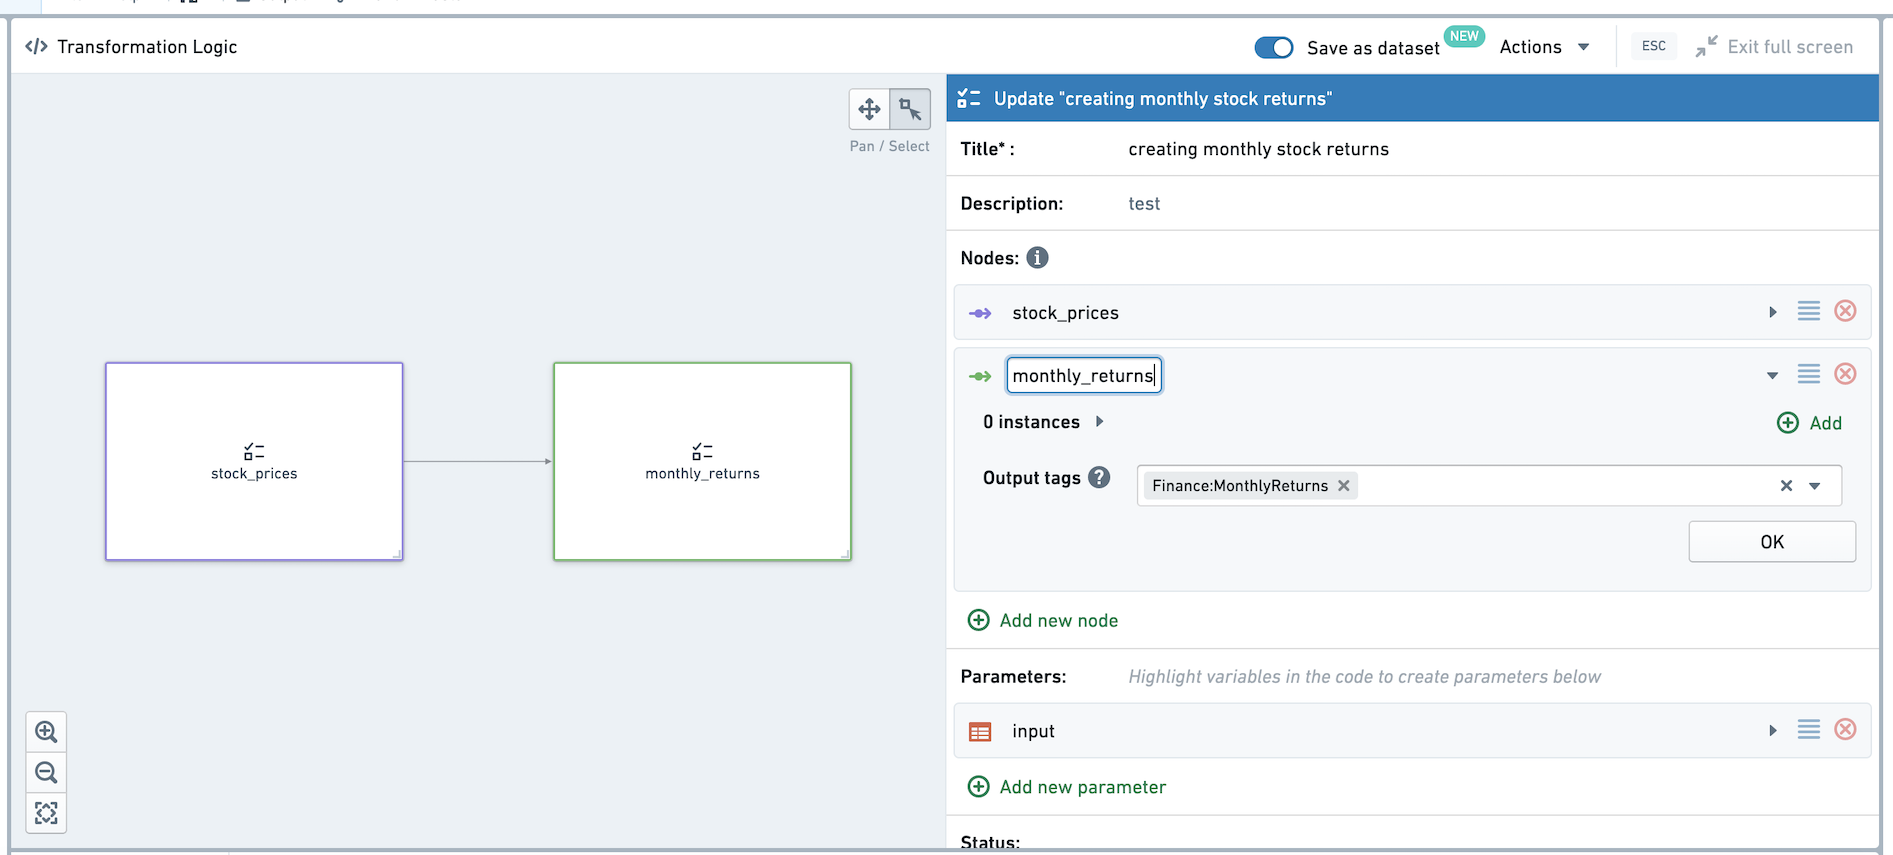The image size is (1893, 855).
Task: Click the stock_prices row purple arrow icon
Action: coord(980,313)
